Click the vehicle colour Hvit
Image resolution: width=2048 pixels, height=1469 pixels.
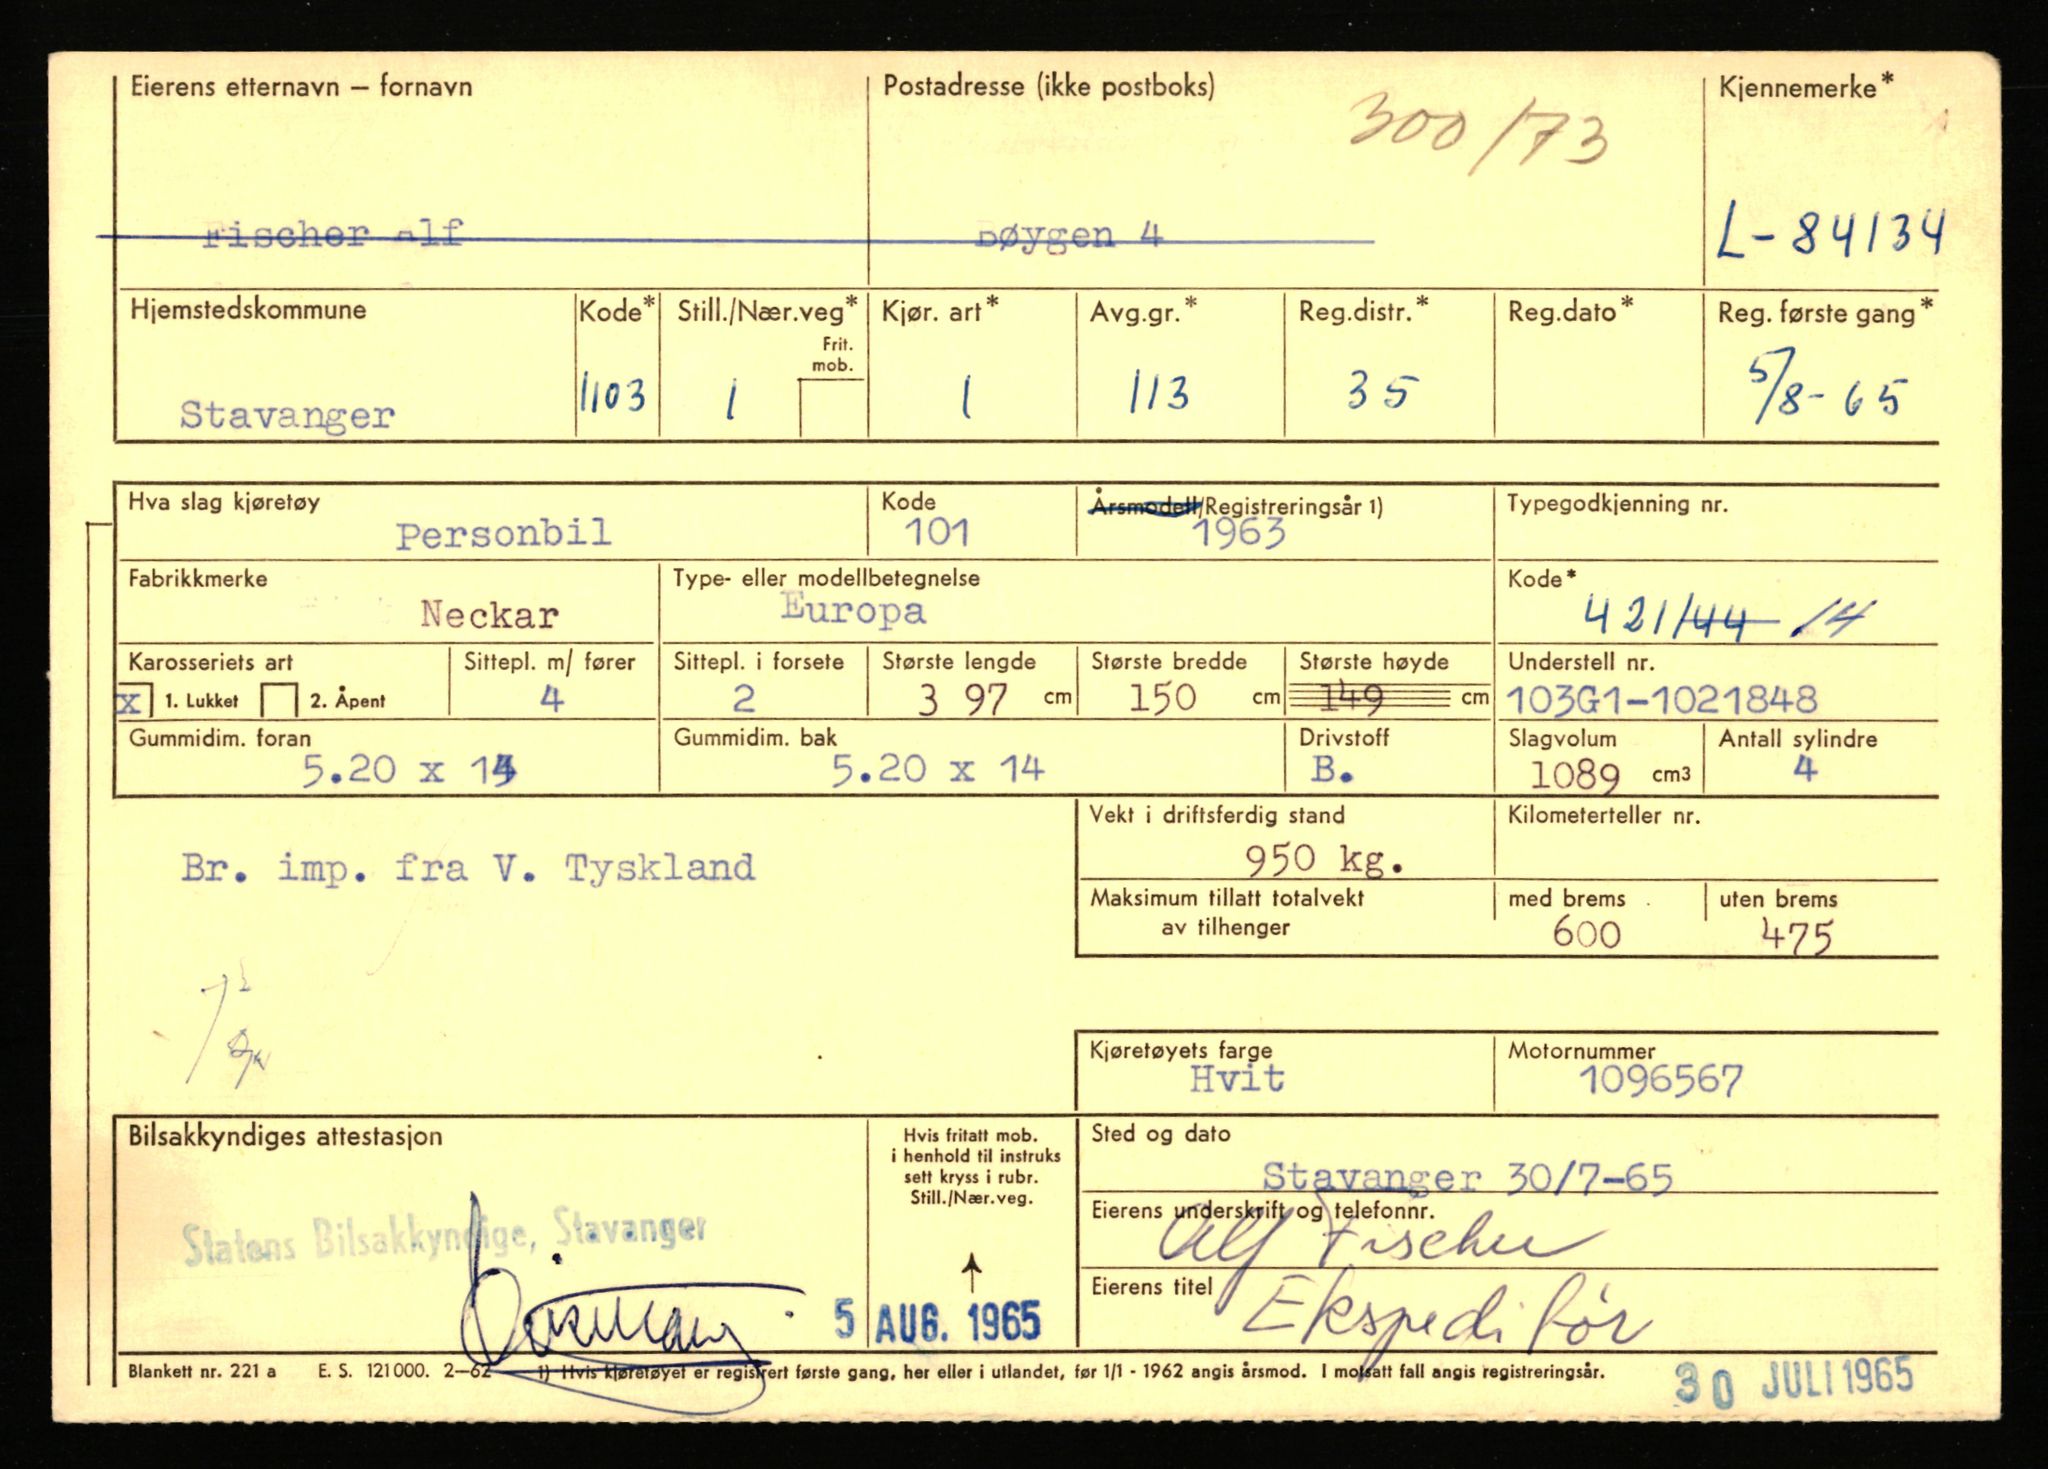tap(1237, 1078)
